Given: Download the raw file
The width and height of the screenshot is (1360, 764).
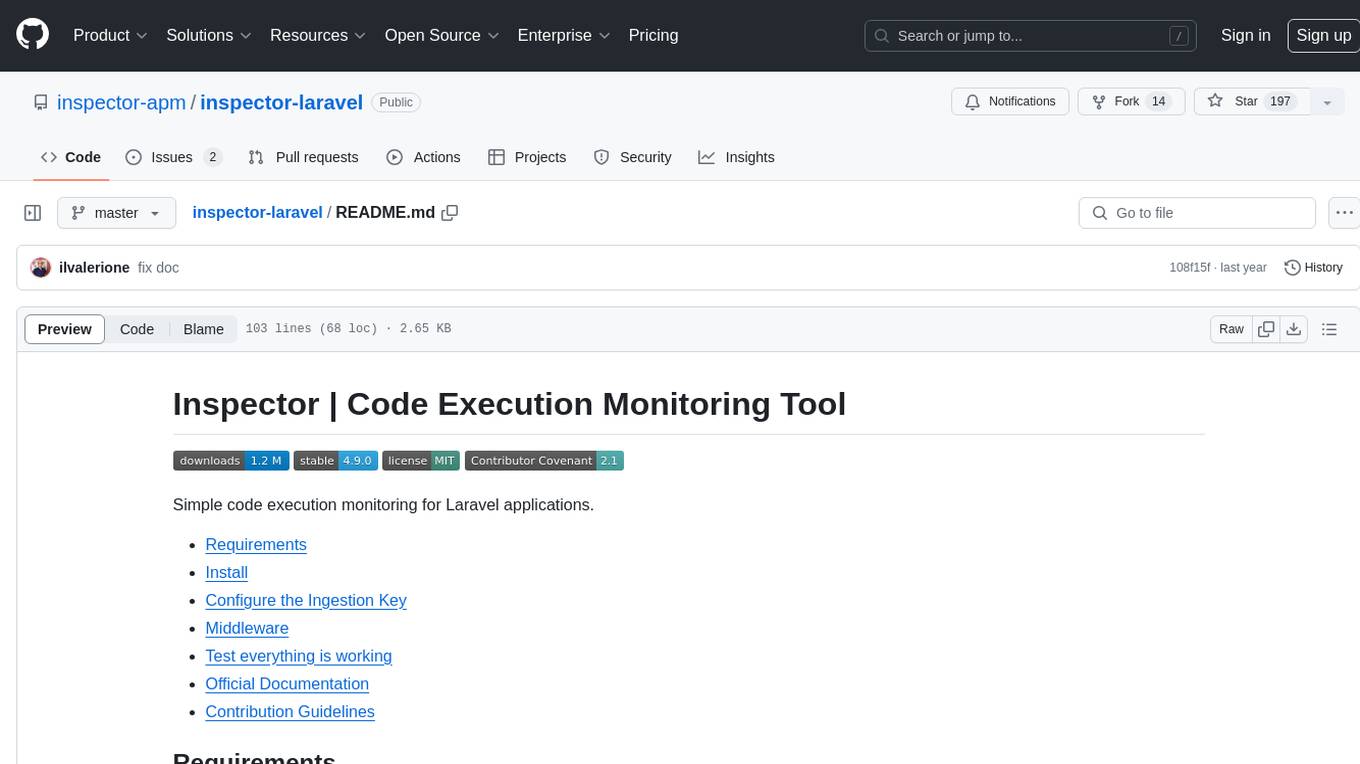Looking at the screenshot, I should click(1293, 329).
